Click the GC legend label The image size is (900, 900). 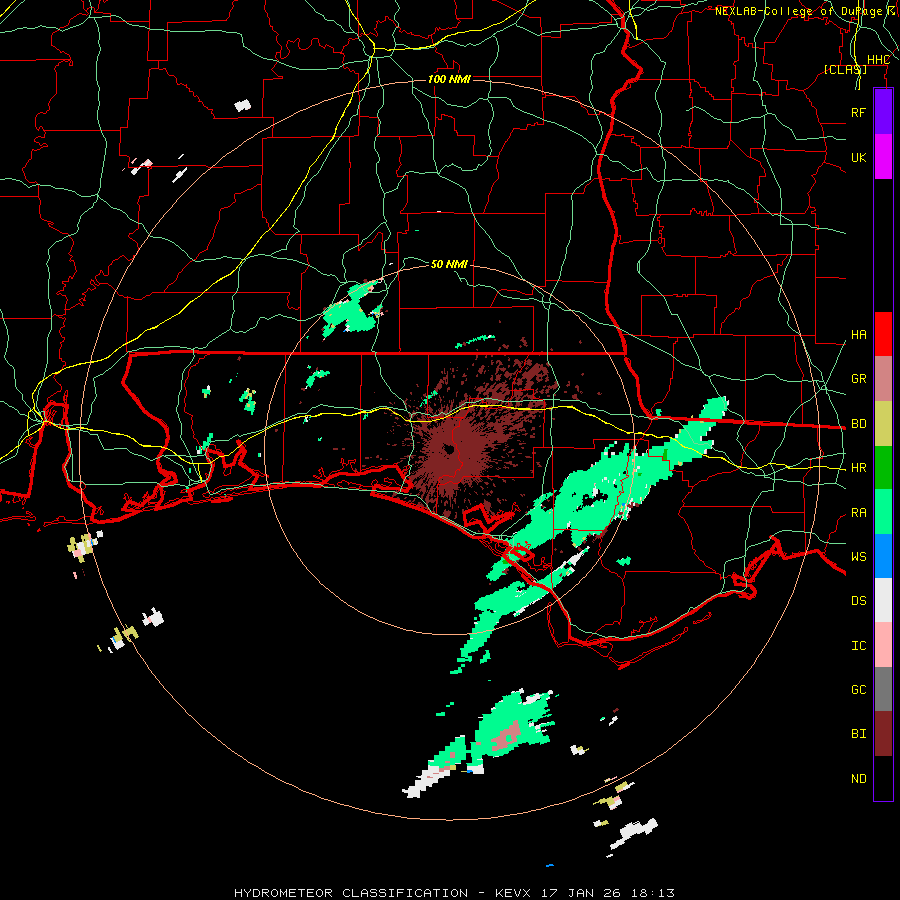point(858,690)
